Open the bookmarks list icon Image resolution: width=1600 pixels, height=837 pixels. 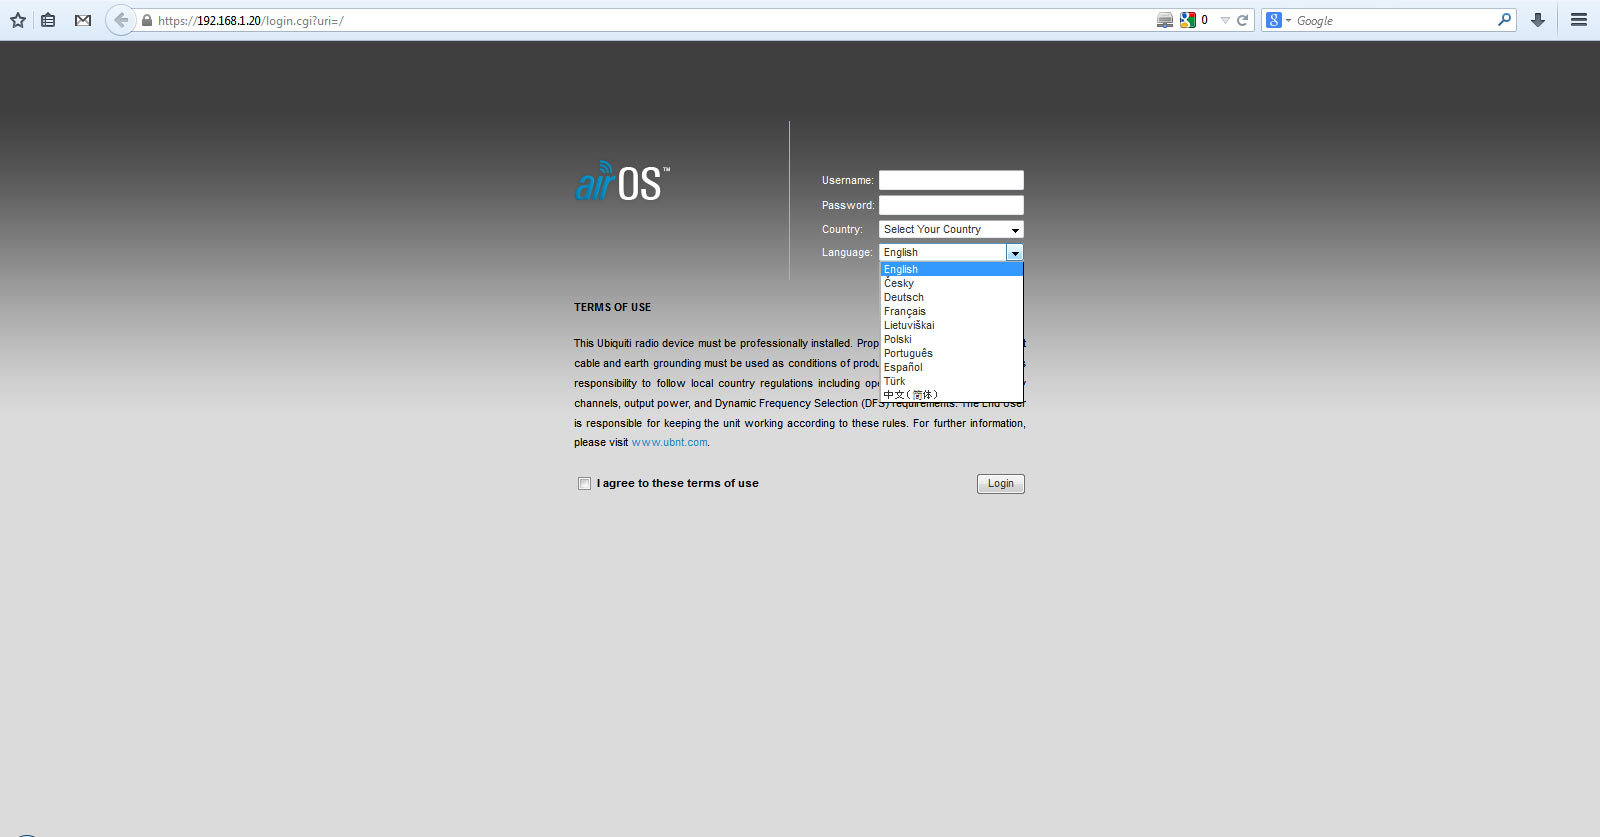tap(48, 20)
